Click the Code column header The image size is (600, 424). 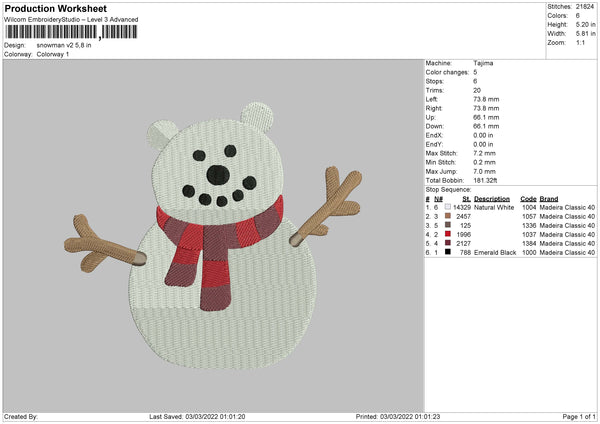(529, 198)
